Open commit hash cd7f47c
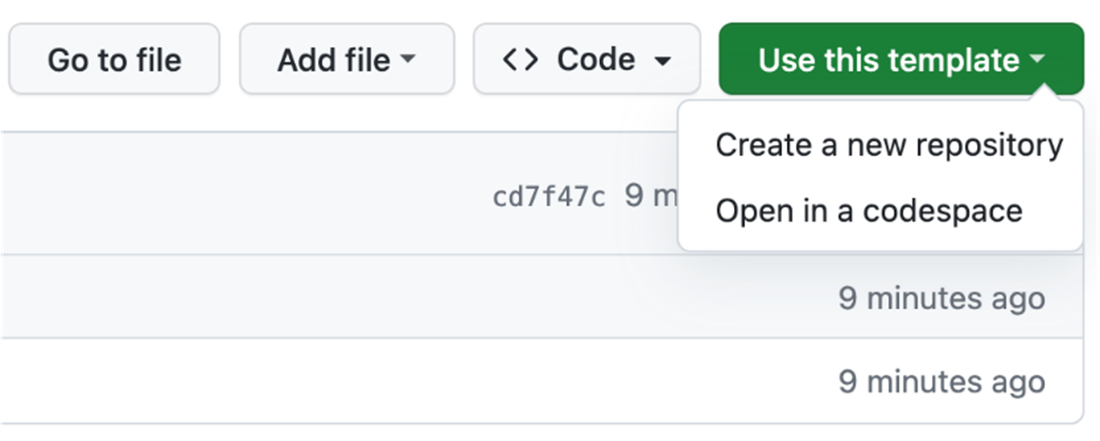The height and width of the screenshot is (441, 1100). pyautogui.click(x=549, y=196)
